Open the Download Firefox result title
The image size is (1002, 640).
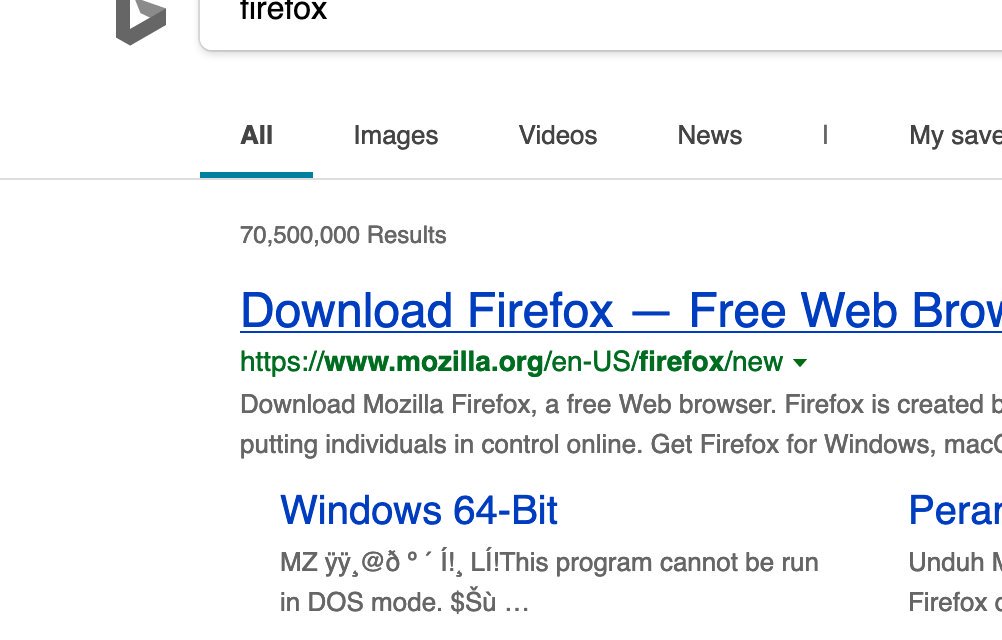(x=621, y=311)
